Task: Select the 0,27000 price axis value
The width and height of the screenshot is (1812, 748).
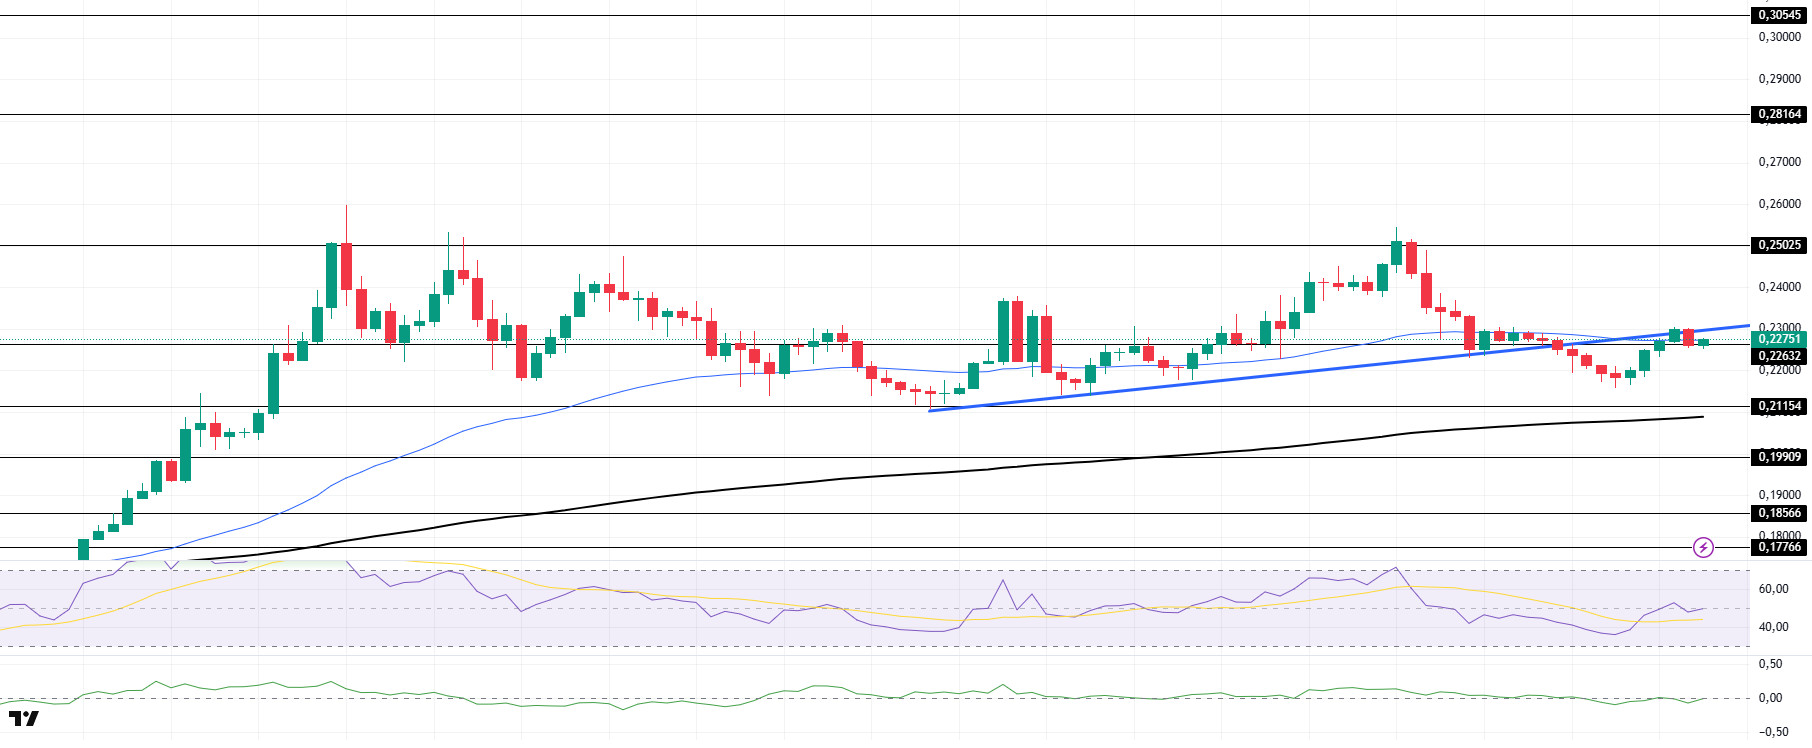Action: (x=1780, y=161)
